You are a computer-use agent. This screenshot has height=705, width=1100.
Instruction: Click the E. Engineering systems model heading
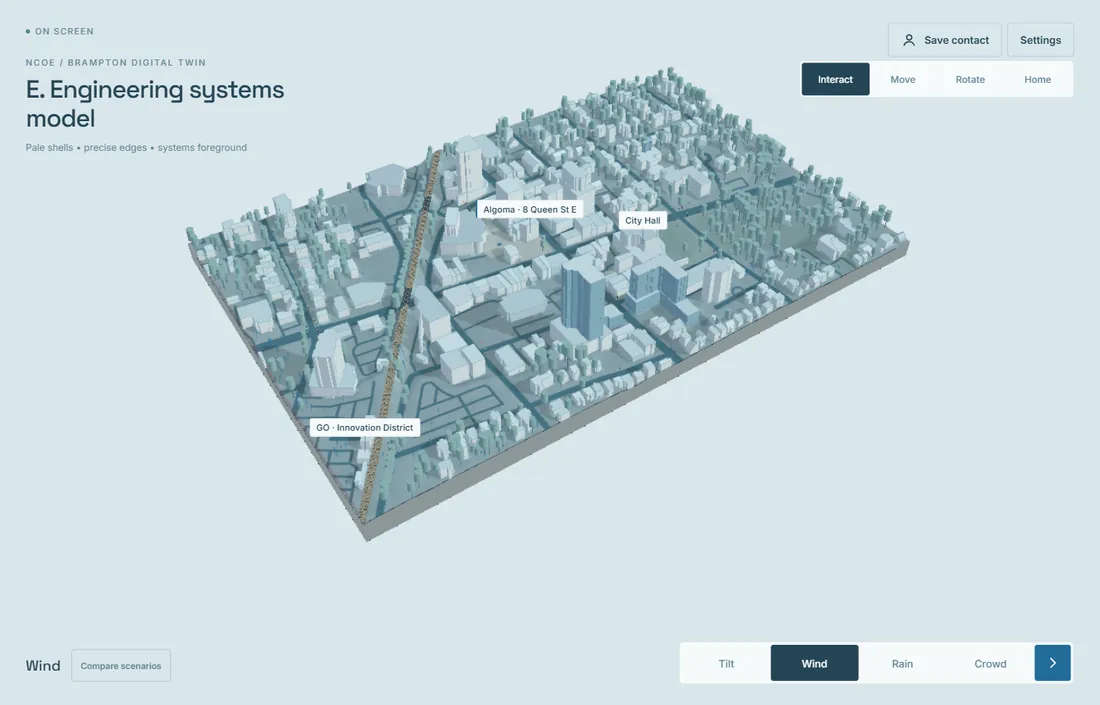pos(155,104)
